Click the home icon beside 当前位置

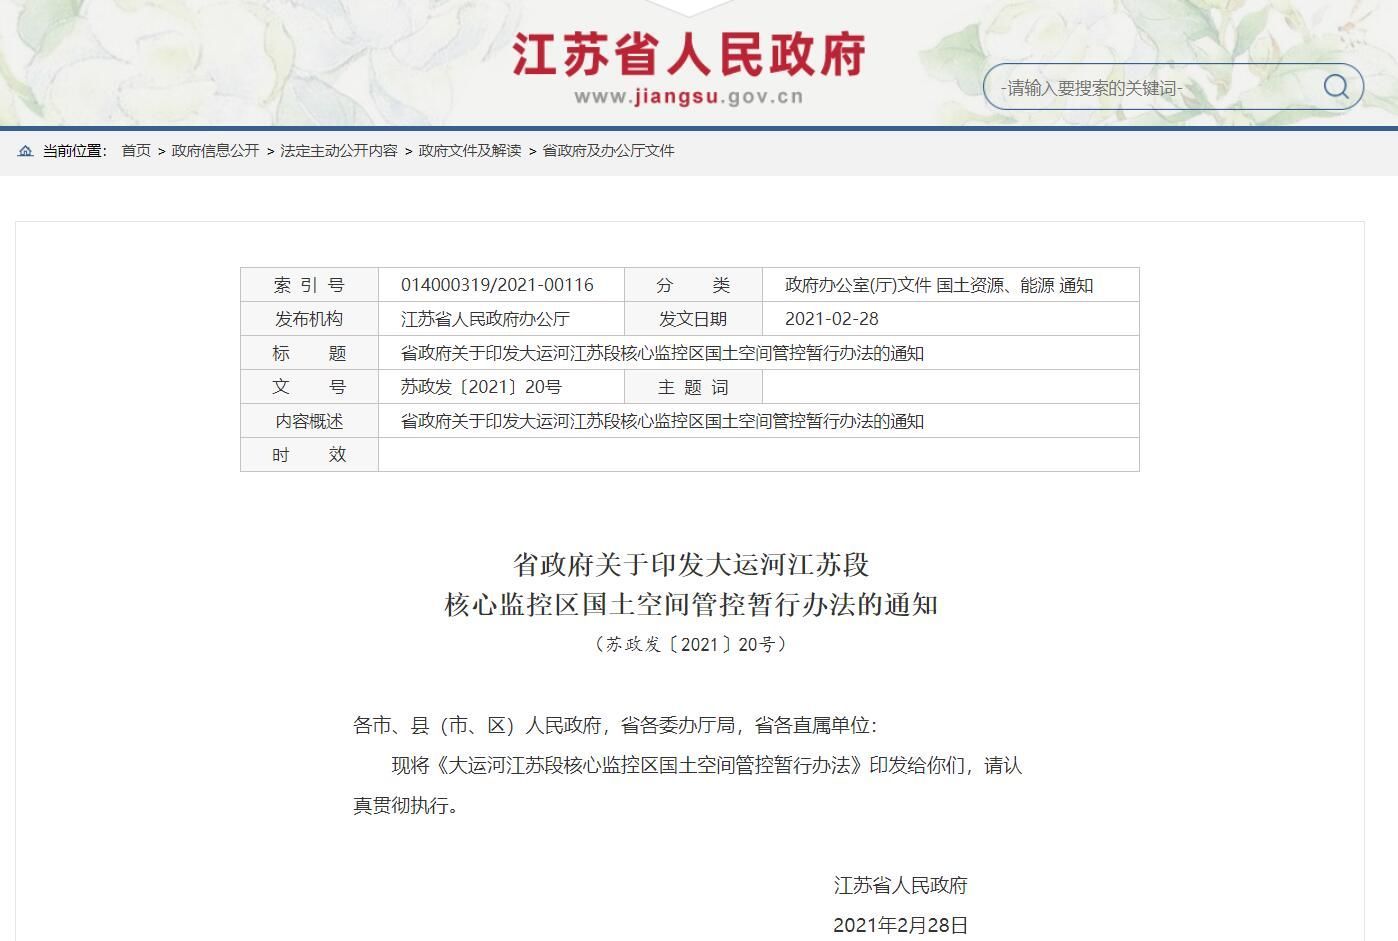pyautogui.click(x=26, y=151)
